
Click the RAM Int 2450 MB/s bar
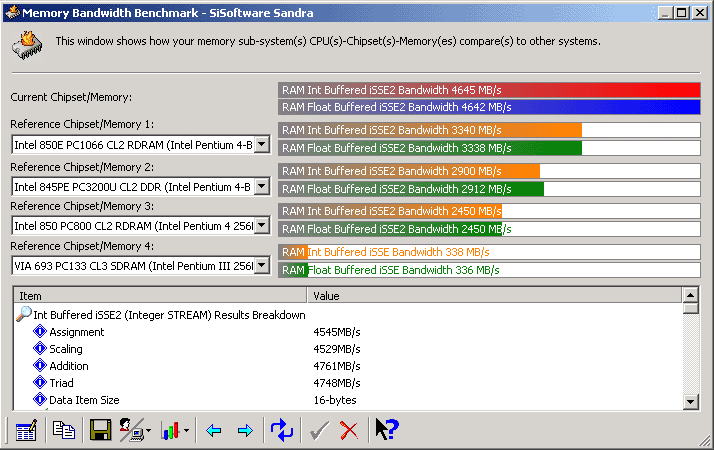point(489,211)
